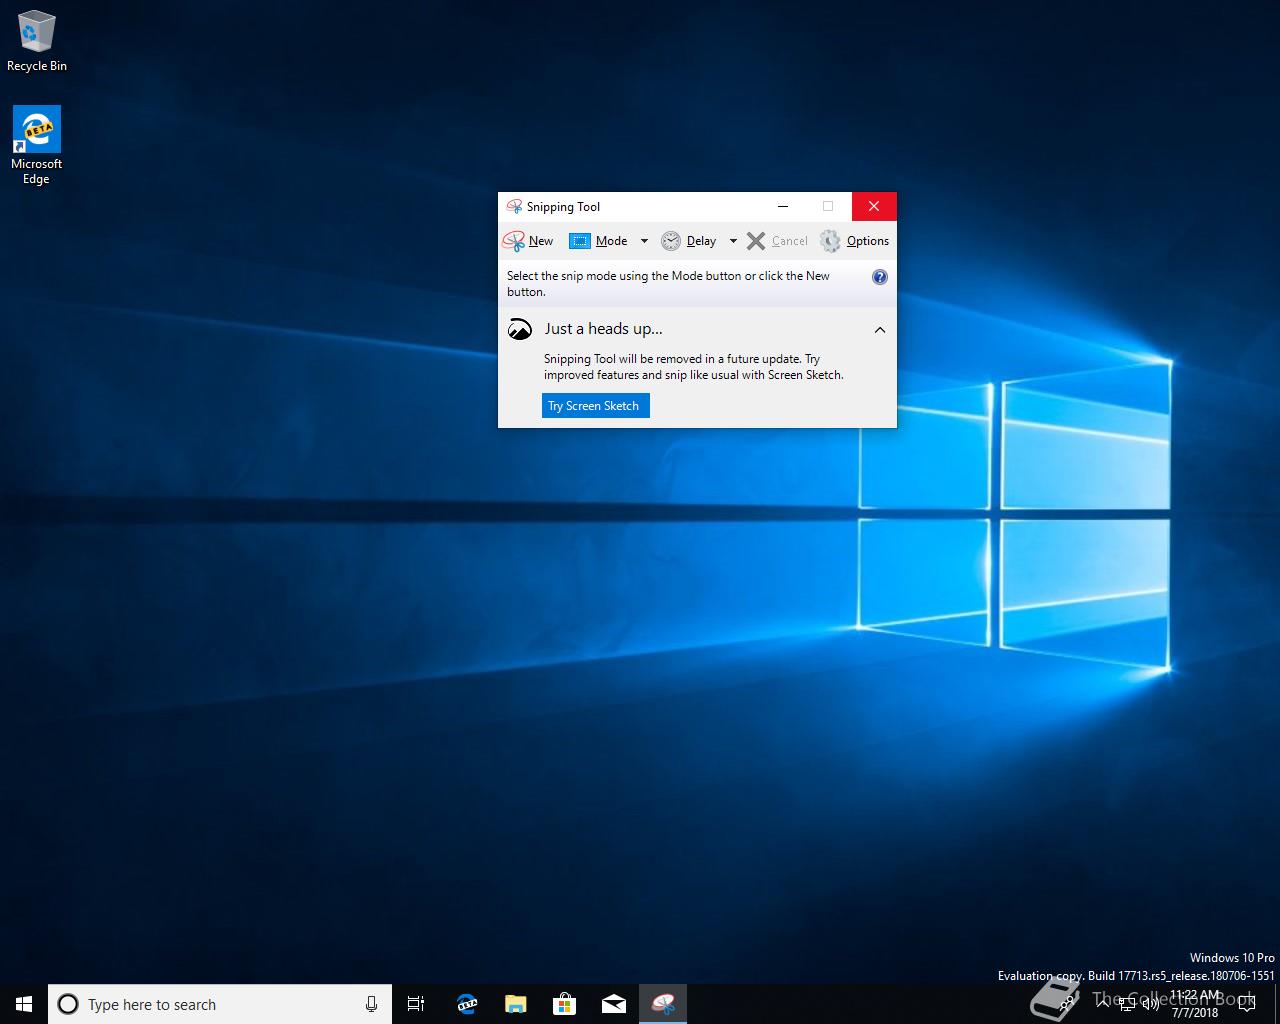Click the Snipping Tool title bar icon
The height and width of the screenshot is (1024, 1280).
pyautogui.click(x=514, y=206)
